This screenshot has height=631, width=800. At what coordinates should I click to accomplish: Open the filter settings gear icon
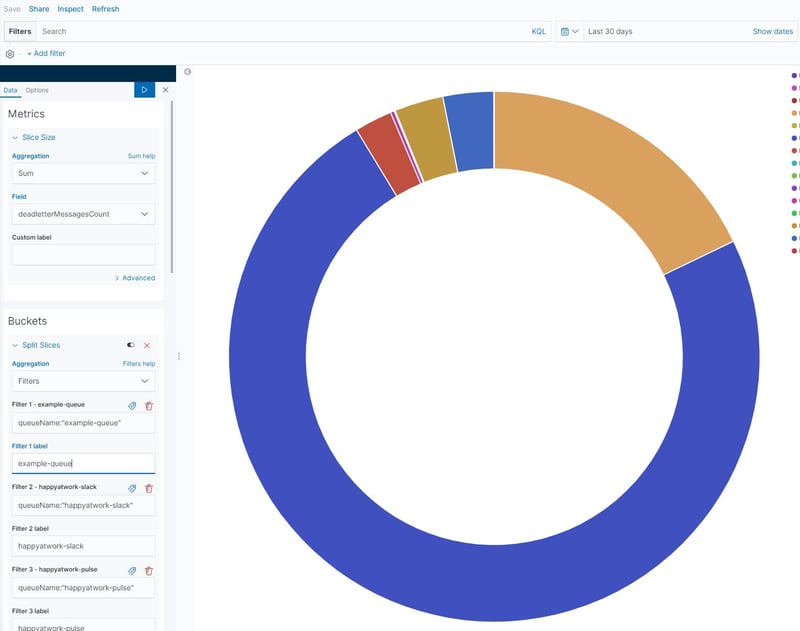(10, 52)
